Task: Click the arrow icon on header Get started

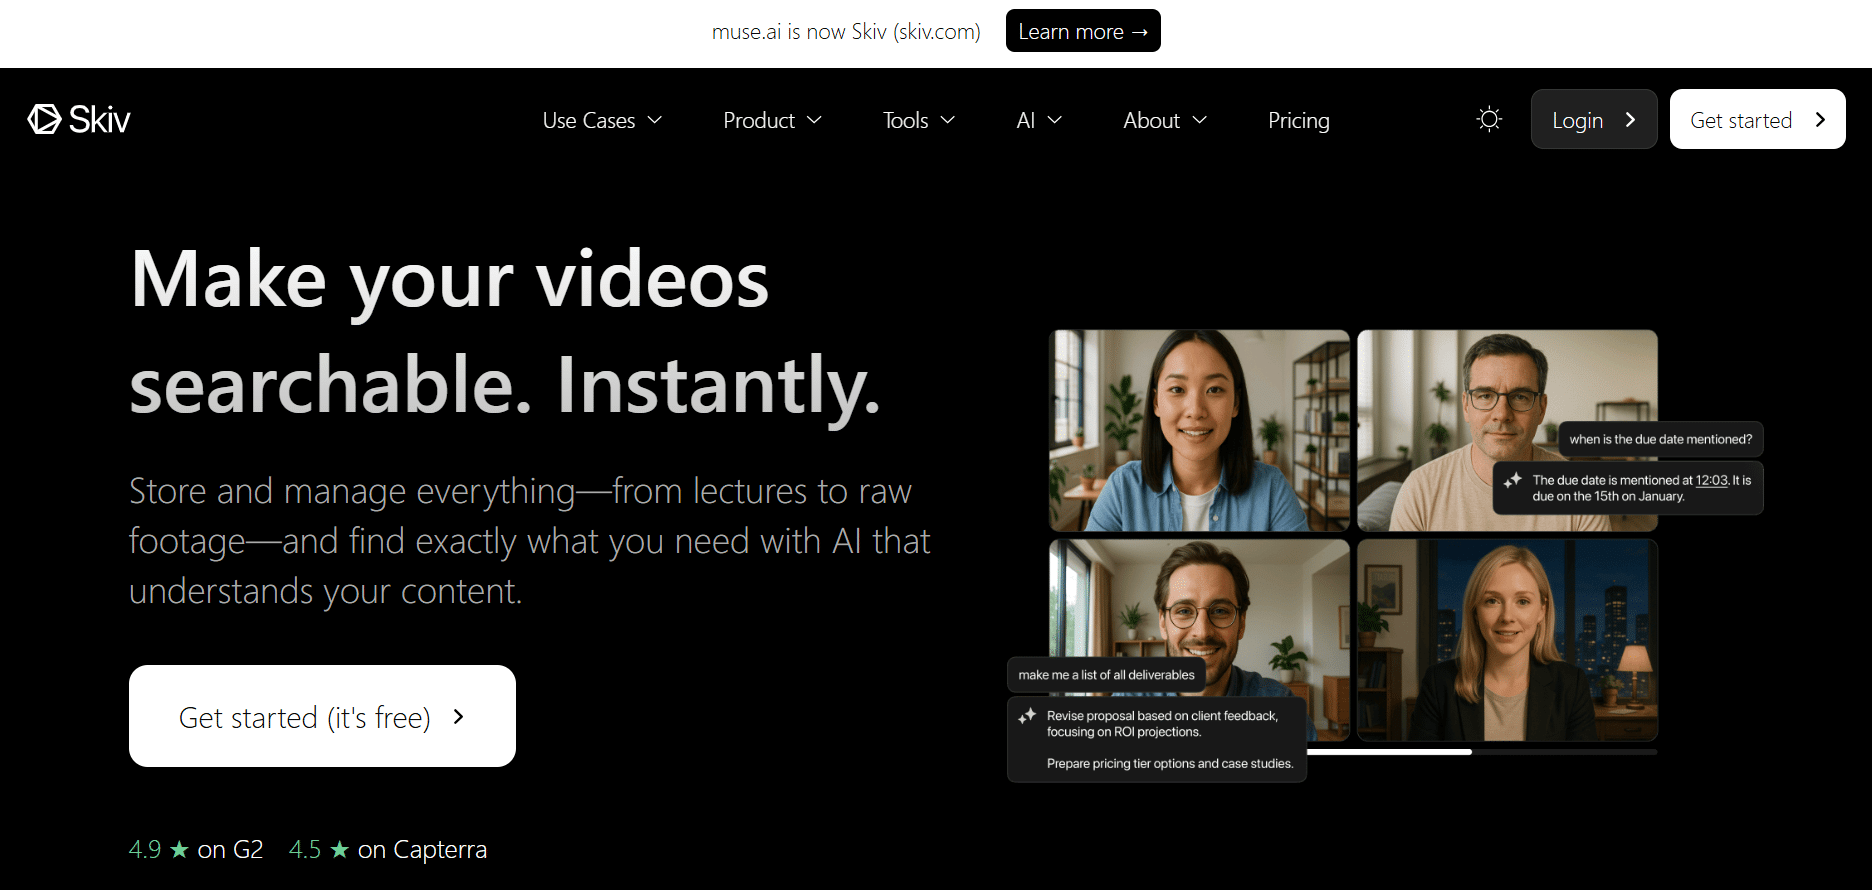Action: 1820,120
